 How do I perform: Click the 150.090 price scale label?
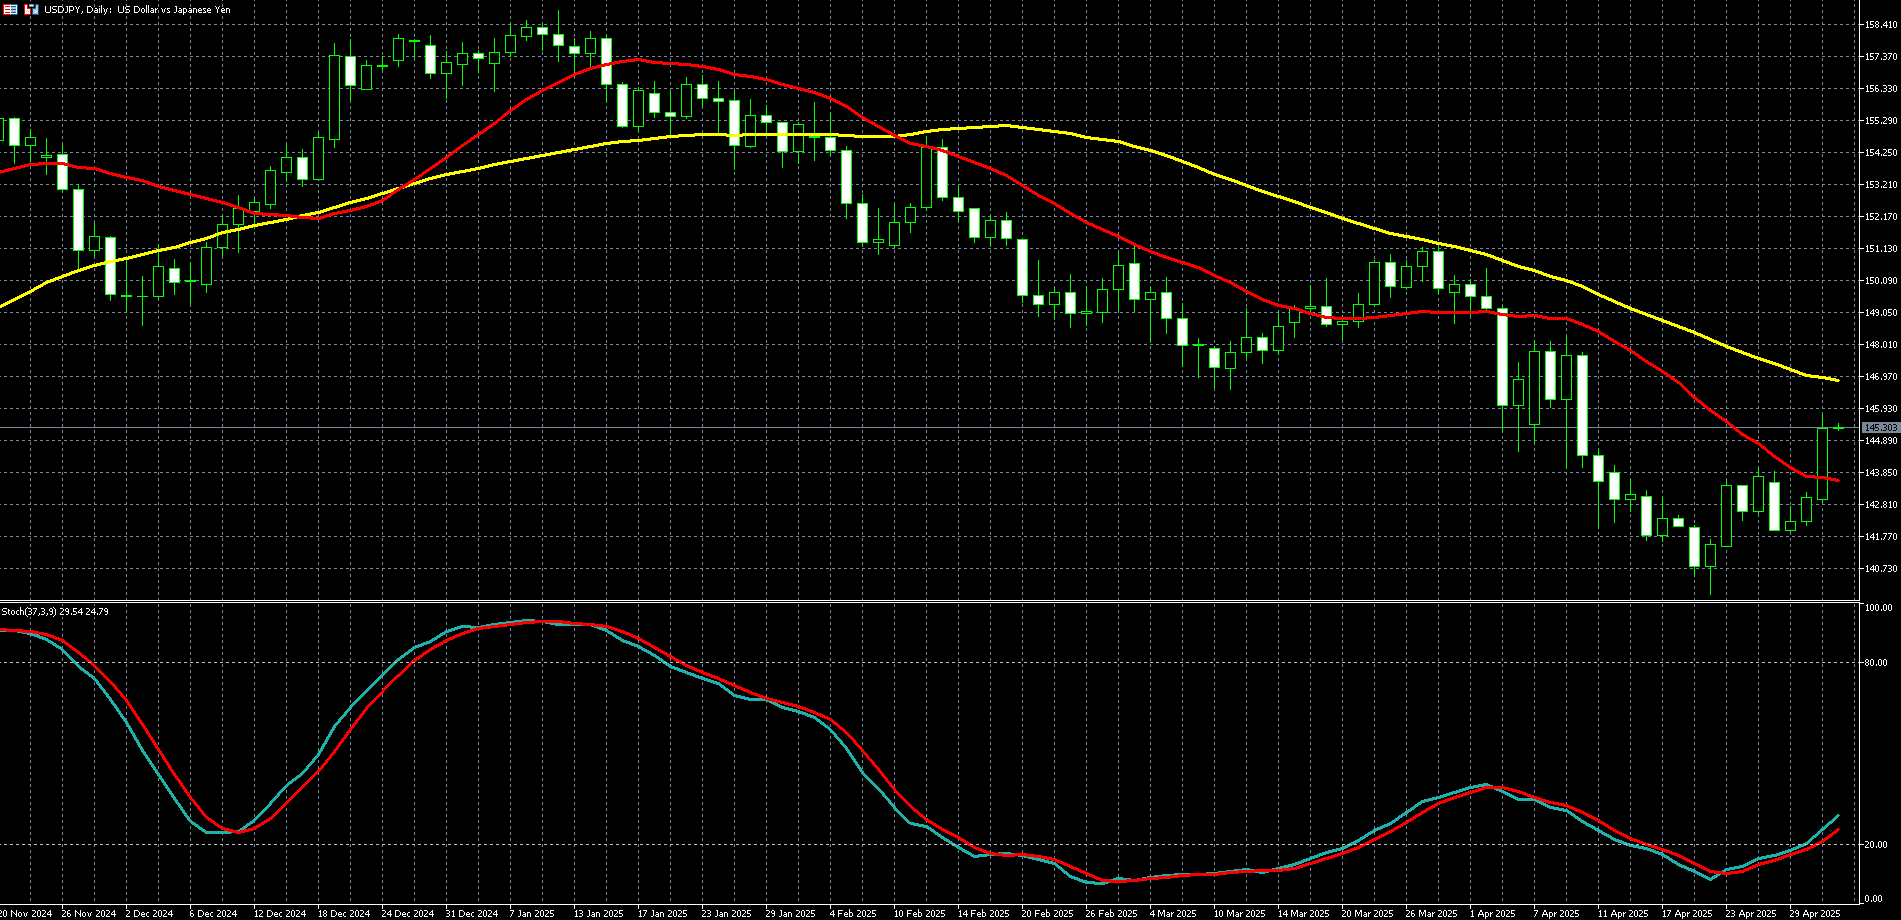[x=1881, y=281]
